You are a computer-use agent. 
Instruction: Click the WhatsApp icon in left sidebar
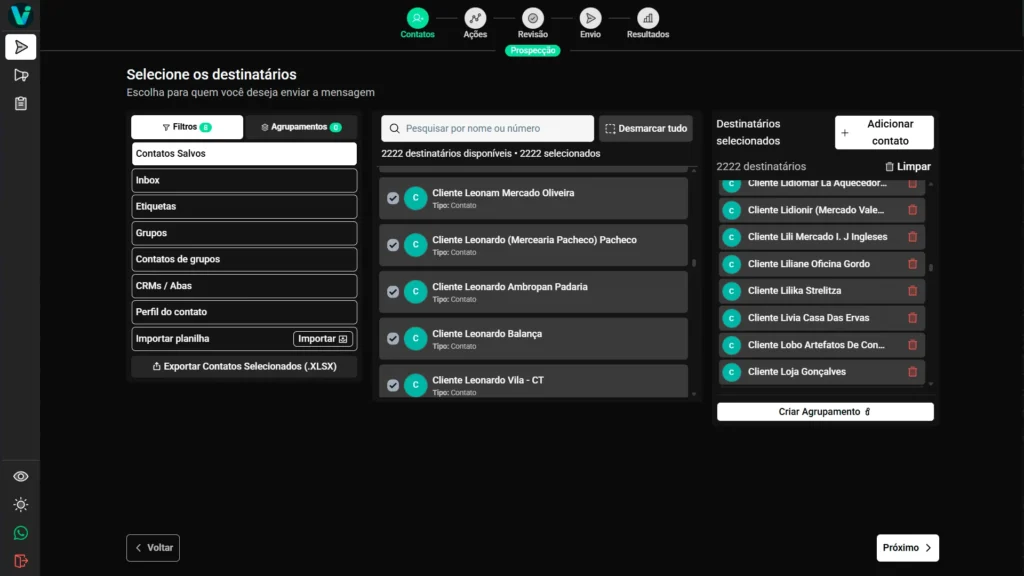(20, 533)
